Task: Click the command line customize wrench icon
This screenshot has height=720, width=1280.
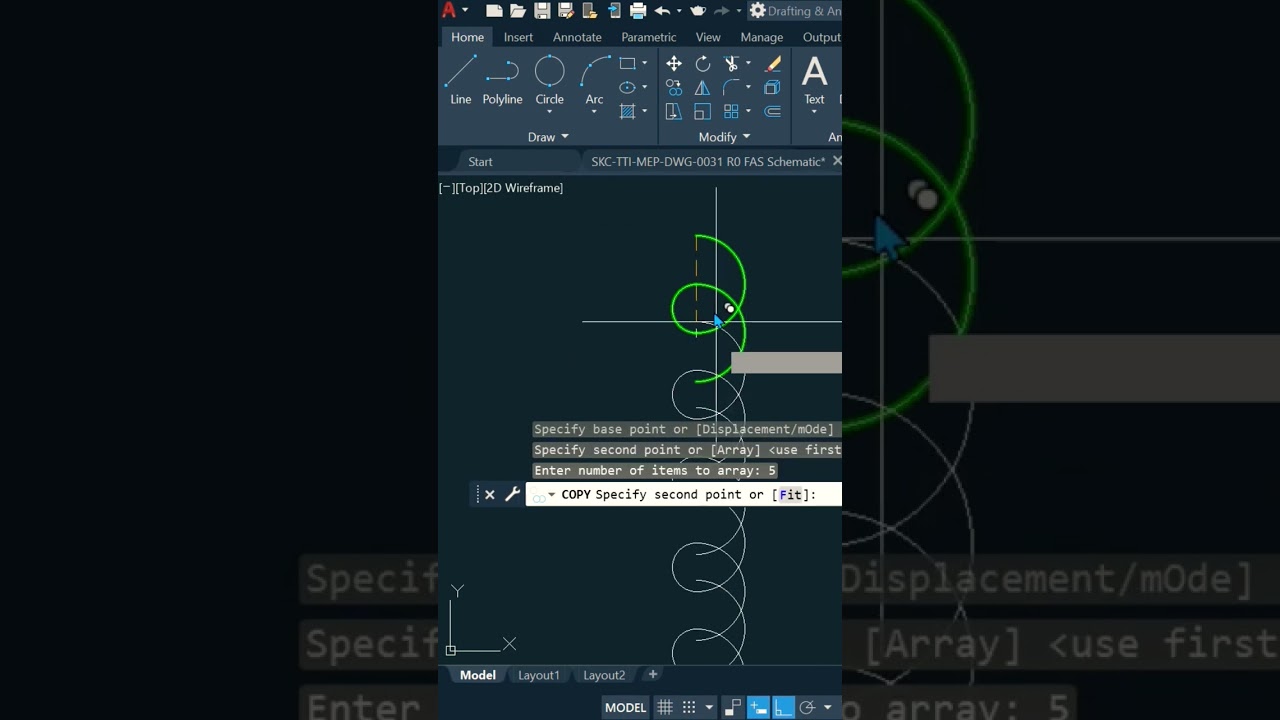Action: pos(512,494)
